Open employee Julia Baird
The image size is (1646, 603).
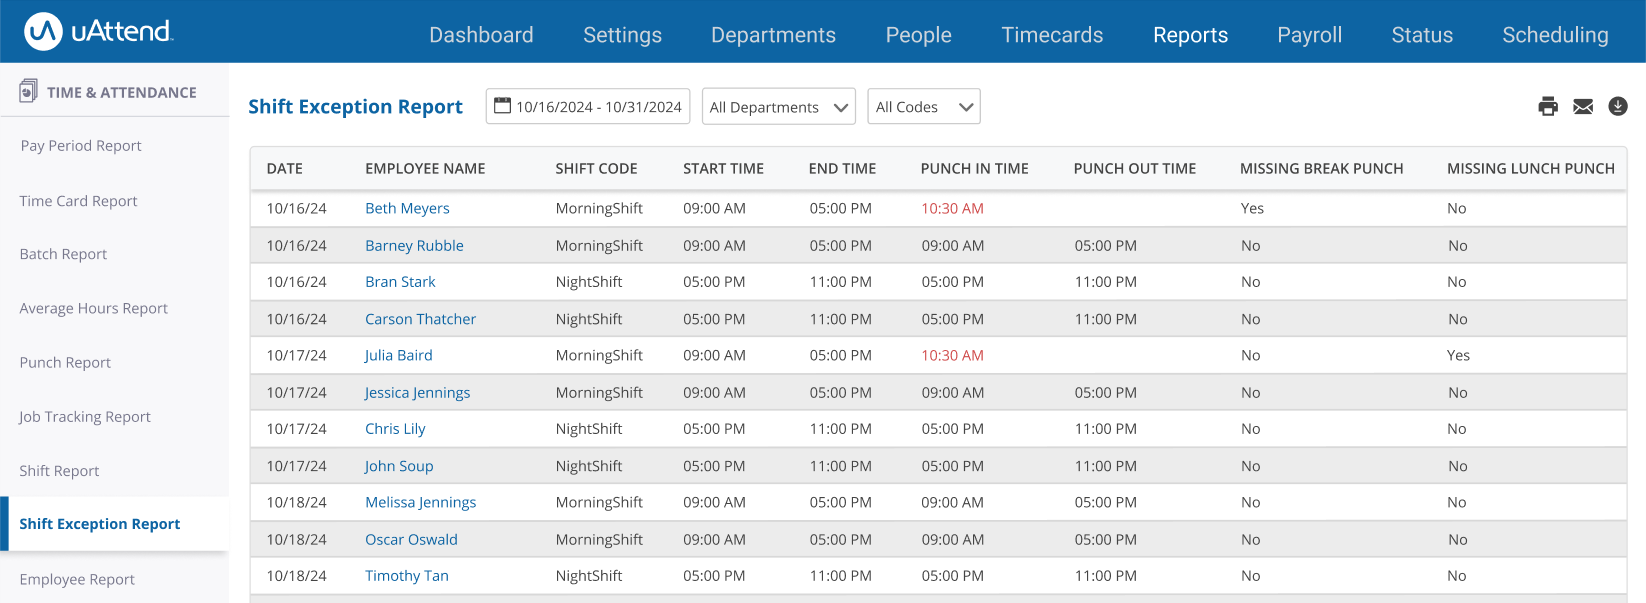click(x=398, y=355)
